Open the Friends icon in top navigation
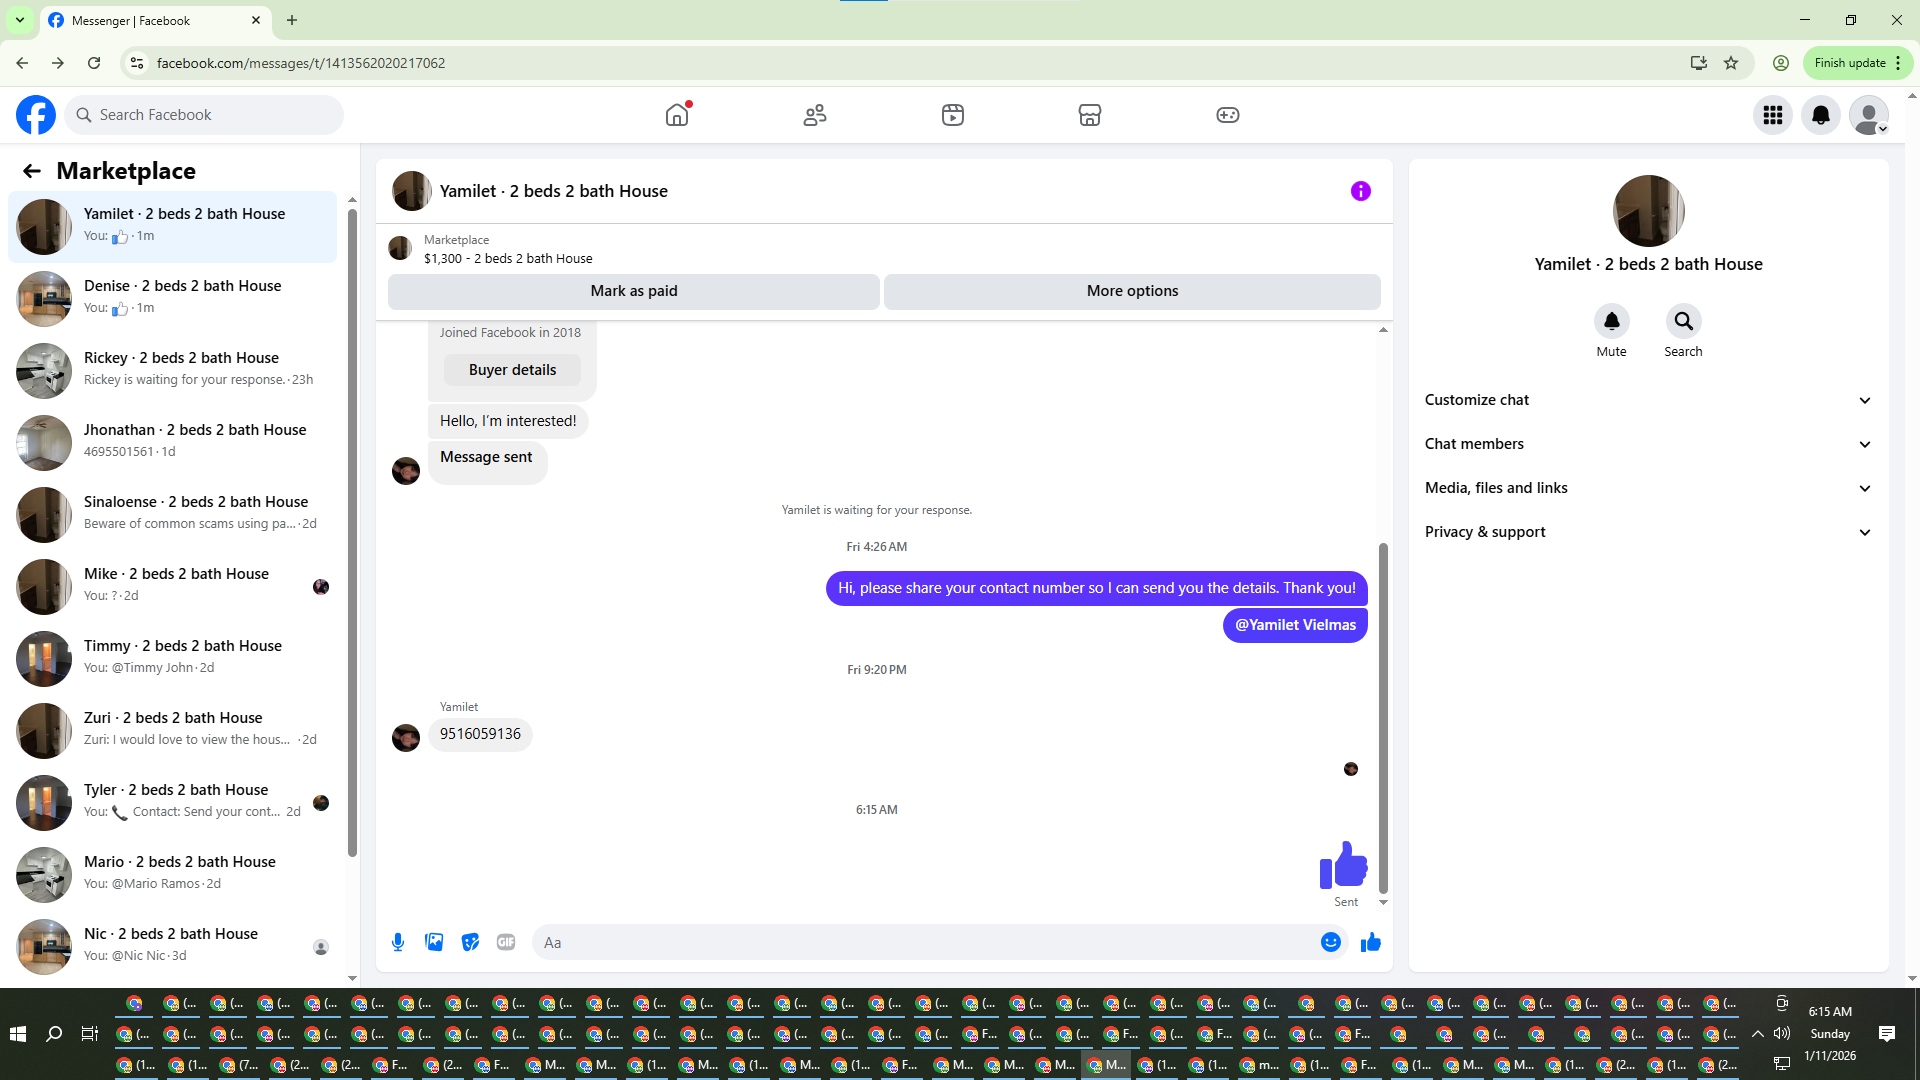Viewport: 1920px width, 1080px height. (x=815, y=115)
